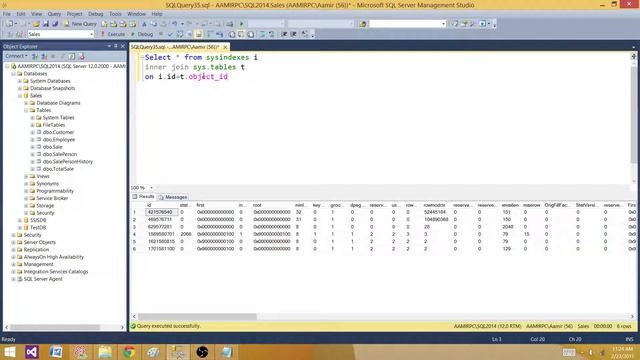Click the Undo toolbar icon
This screenshot has height=360, width=640.
175,24
